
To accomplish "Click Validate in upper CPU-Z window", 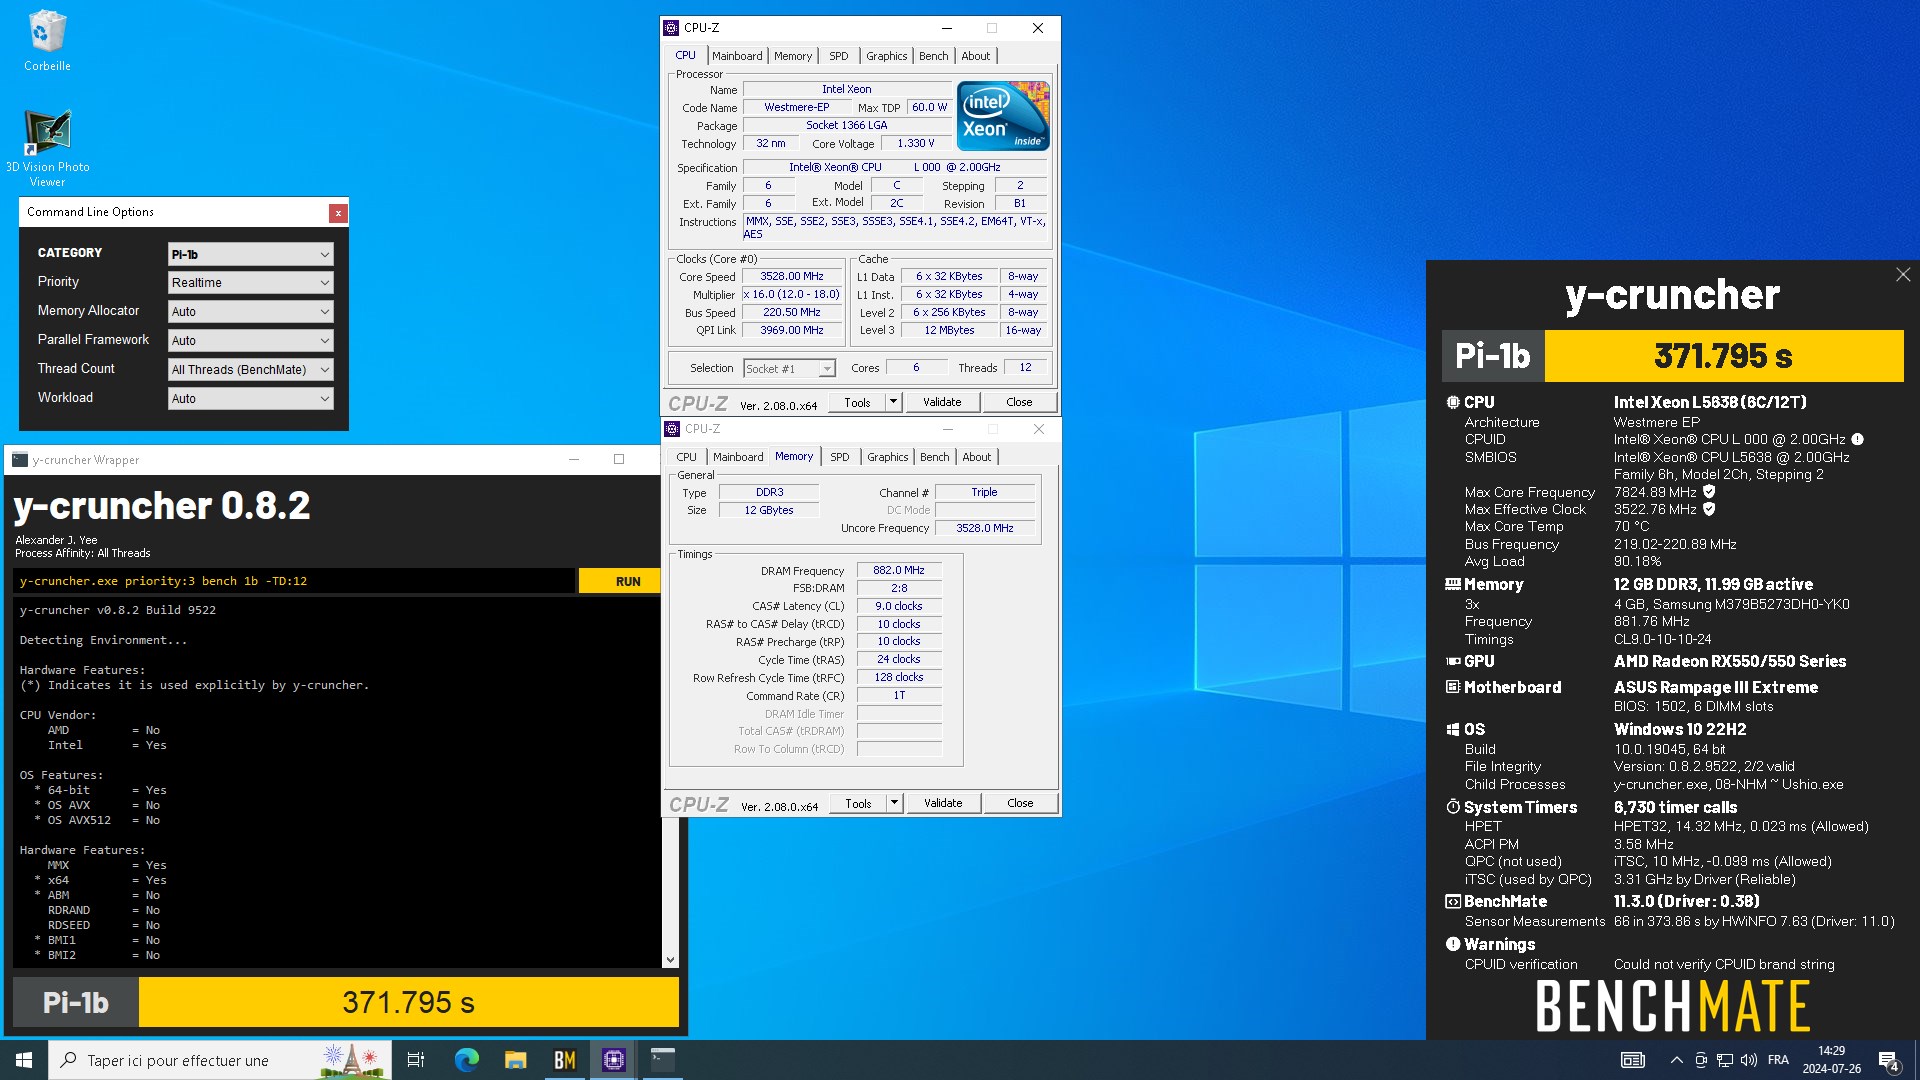I will pyautogui.click(x=942, y=402).
